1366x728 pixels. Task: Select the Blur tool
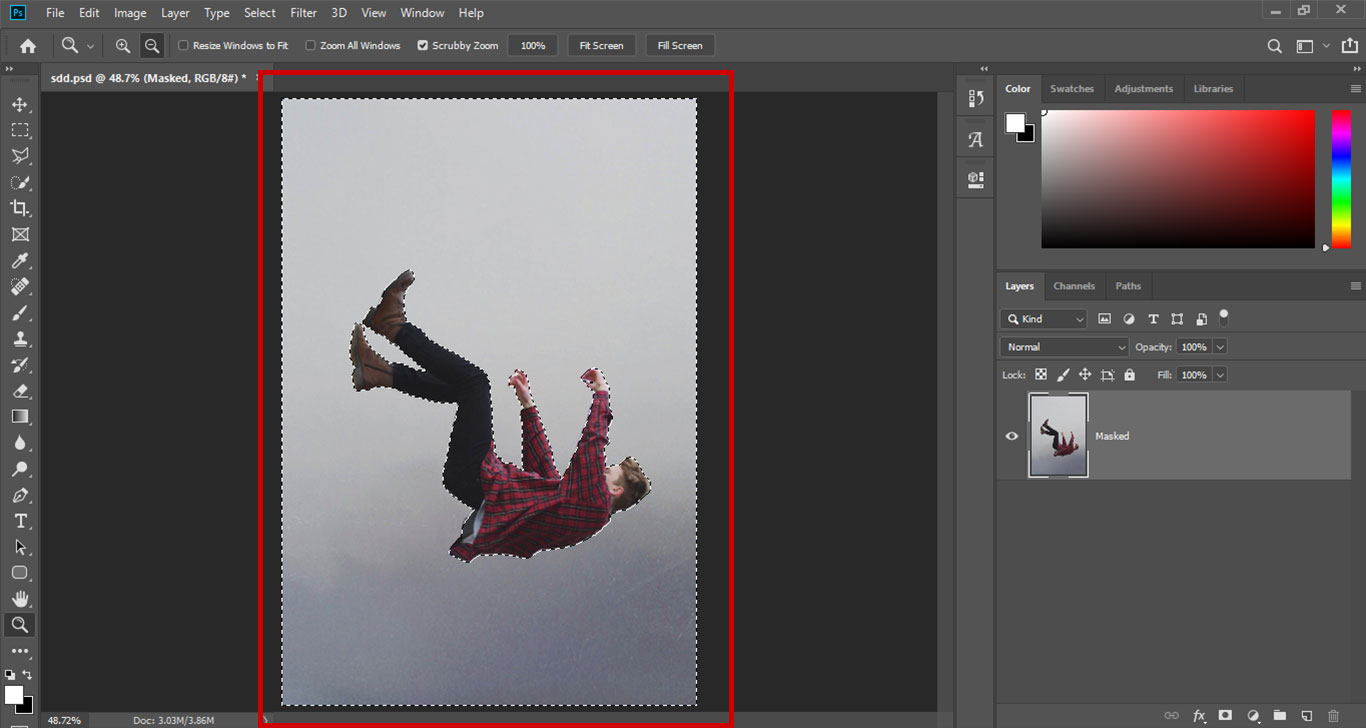(x=20, y=442)
